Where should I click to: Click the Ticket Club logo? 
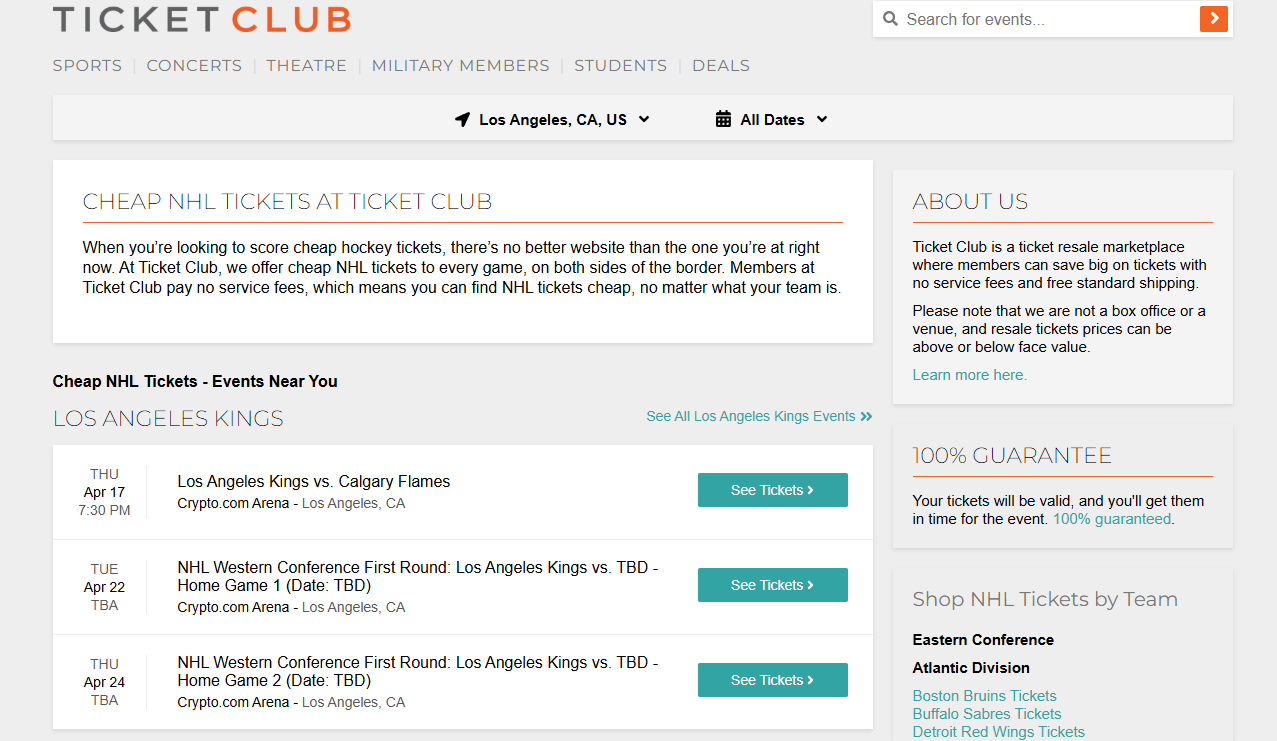[202, 19]
